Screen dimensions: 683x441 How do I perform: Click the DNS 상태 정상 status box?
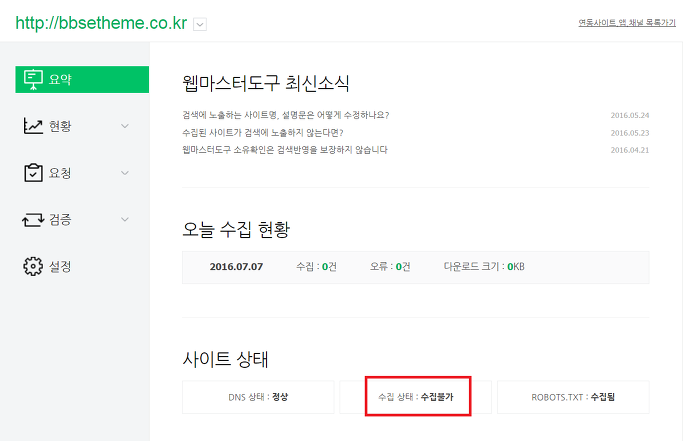click(x=258, y=397)
